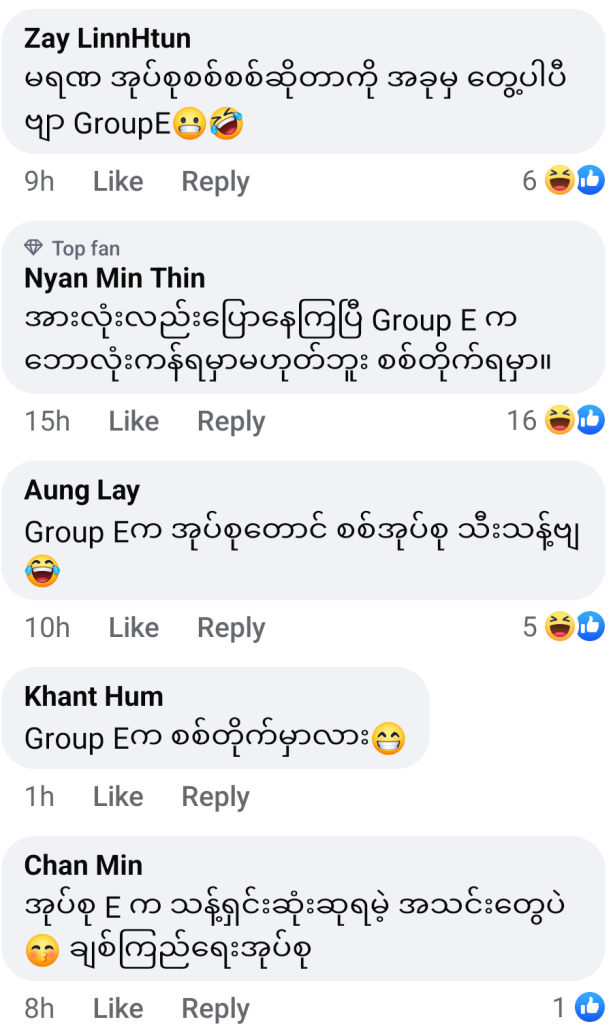This screenshot has width=613, height=1024.
Task: Like Zay LinnHtun's comment
Action: point(118,182)
